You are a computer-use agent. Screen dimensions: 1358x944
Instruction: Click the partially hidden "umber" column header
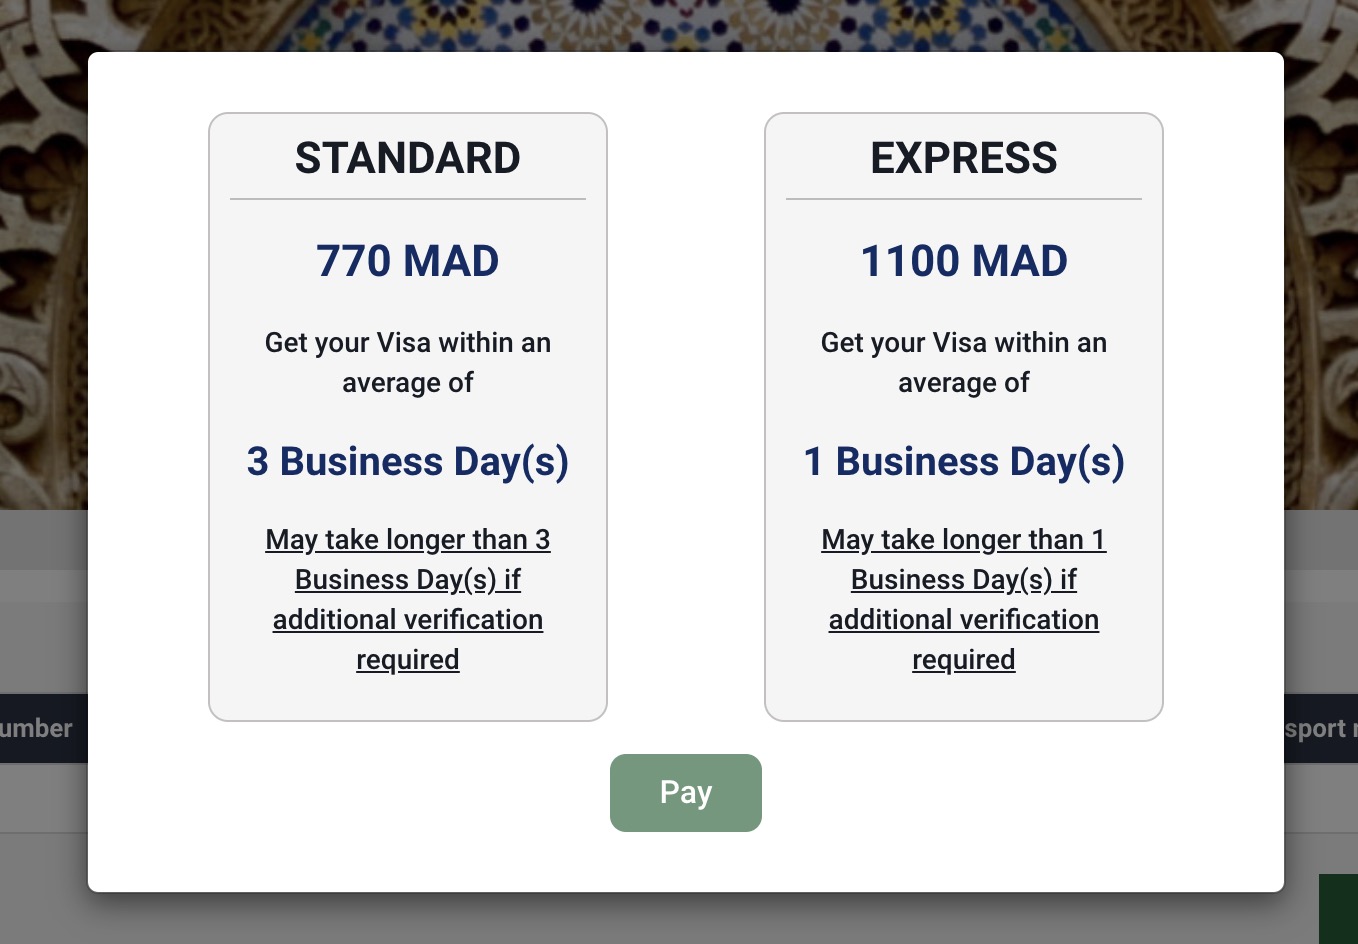point(38,728)
